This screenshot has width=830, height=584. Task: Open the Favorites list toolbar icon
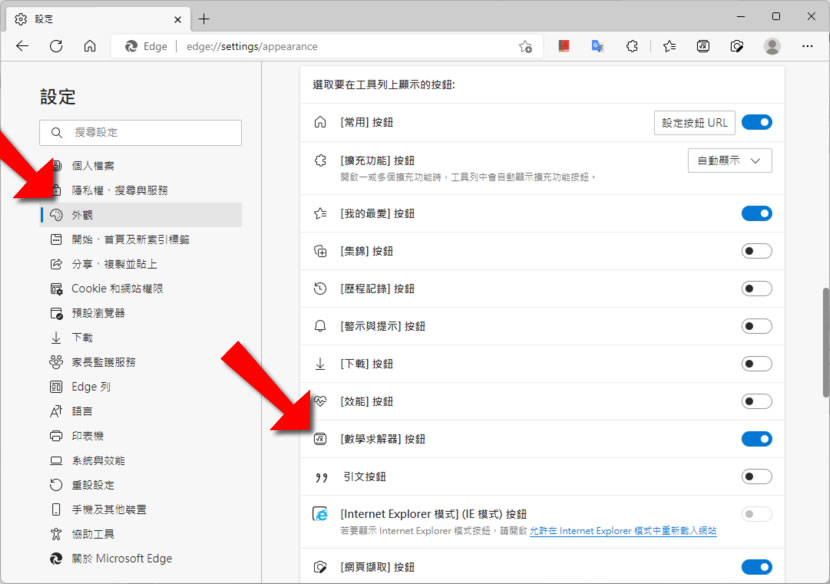(669, 46)
